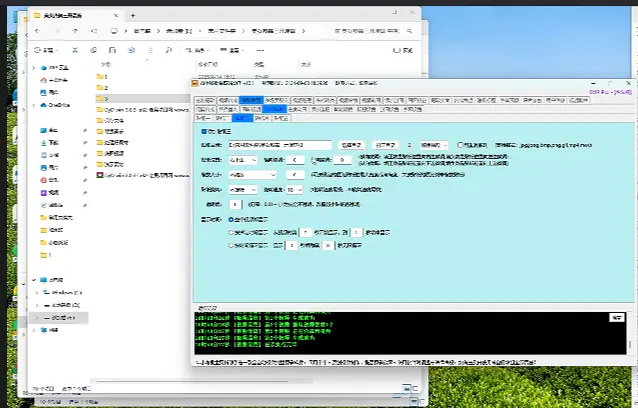638x408 pixels.
Task: Tick the checkbox right of the file path row
Action: (460, 145)
